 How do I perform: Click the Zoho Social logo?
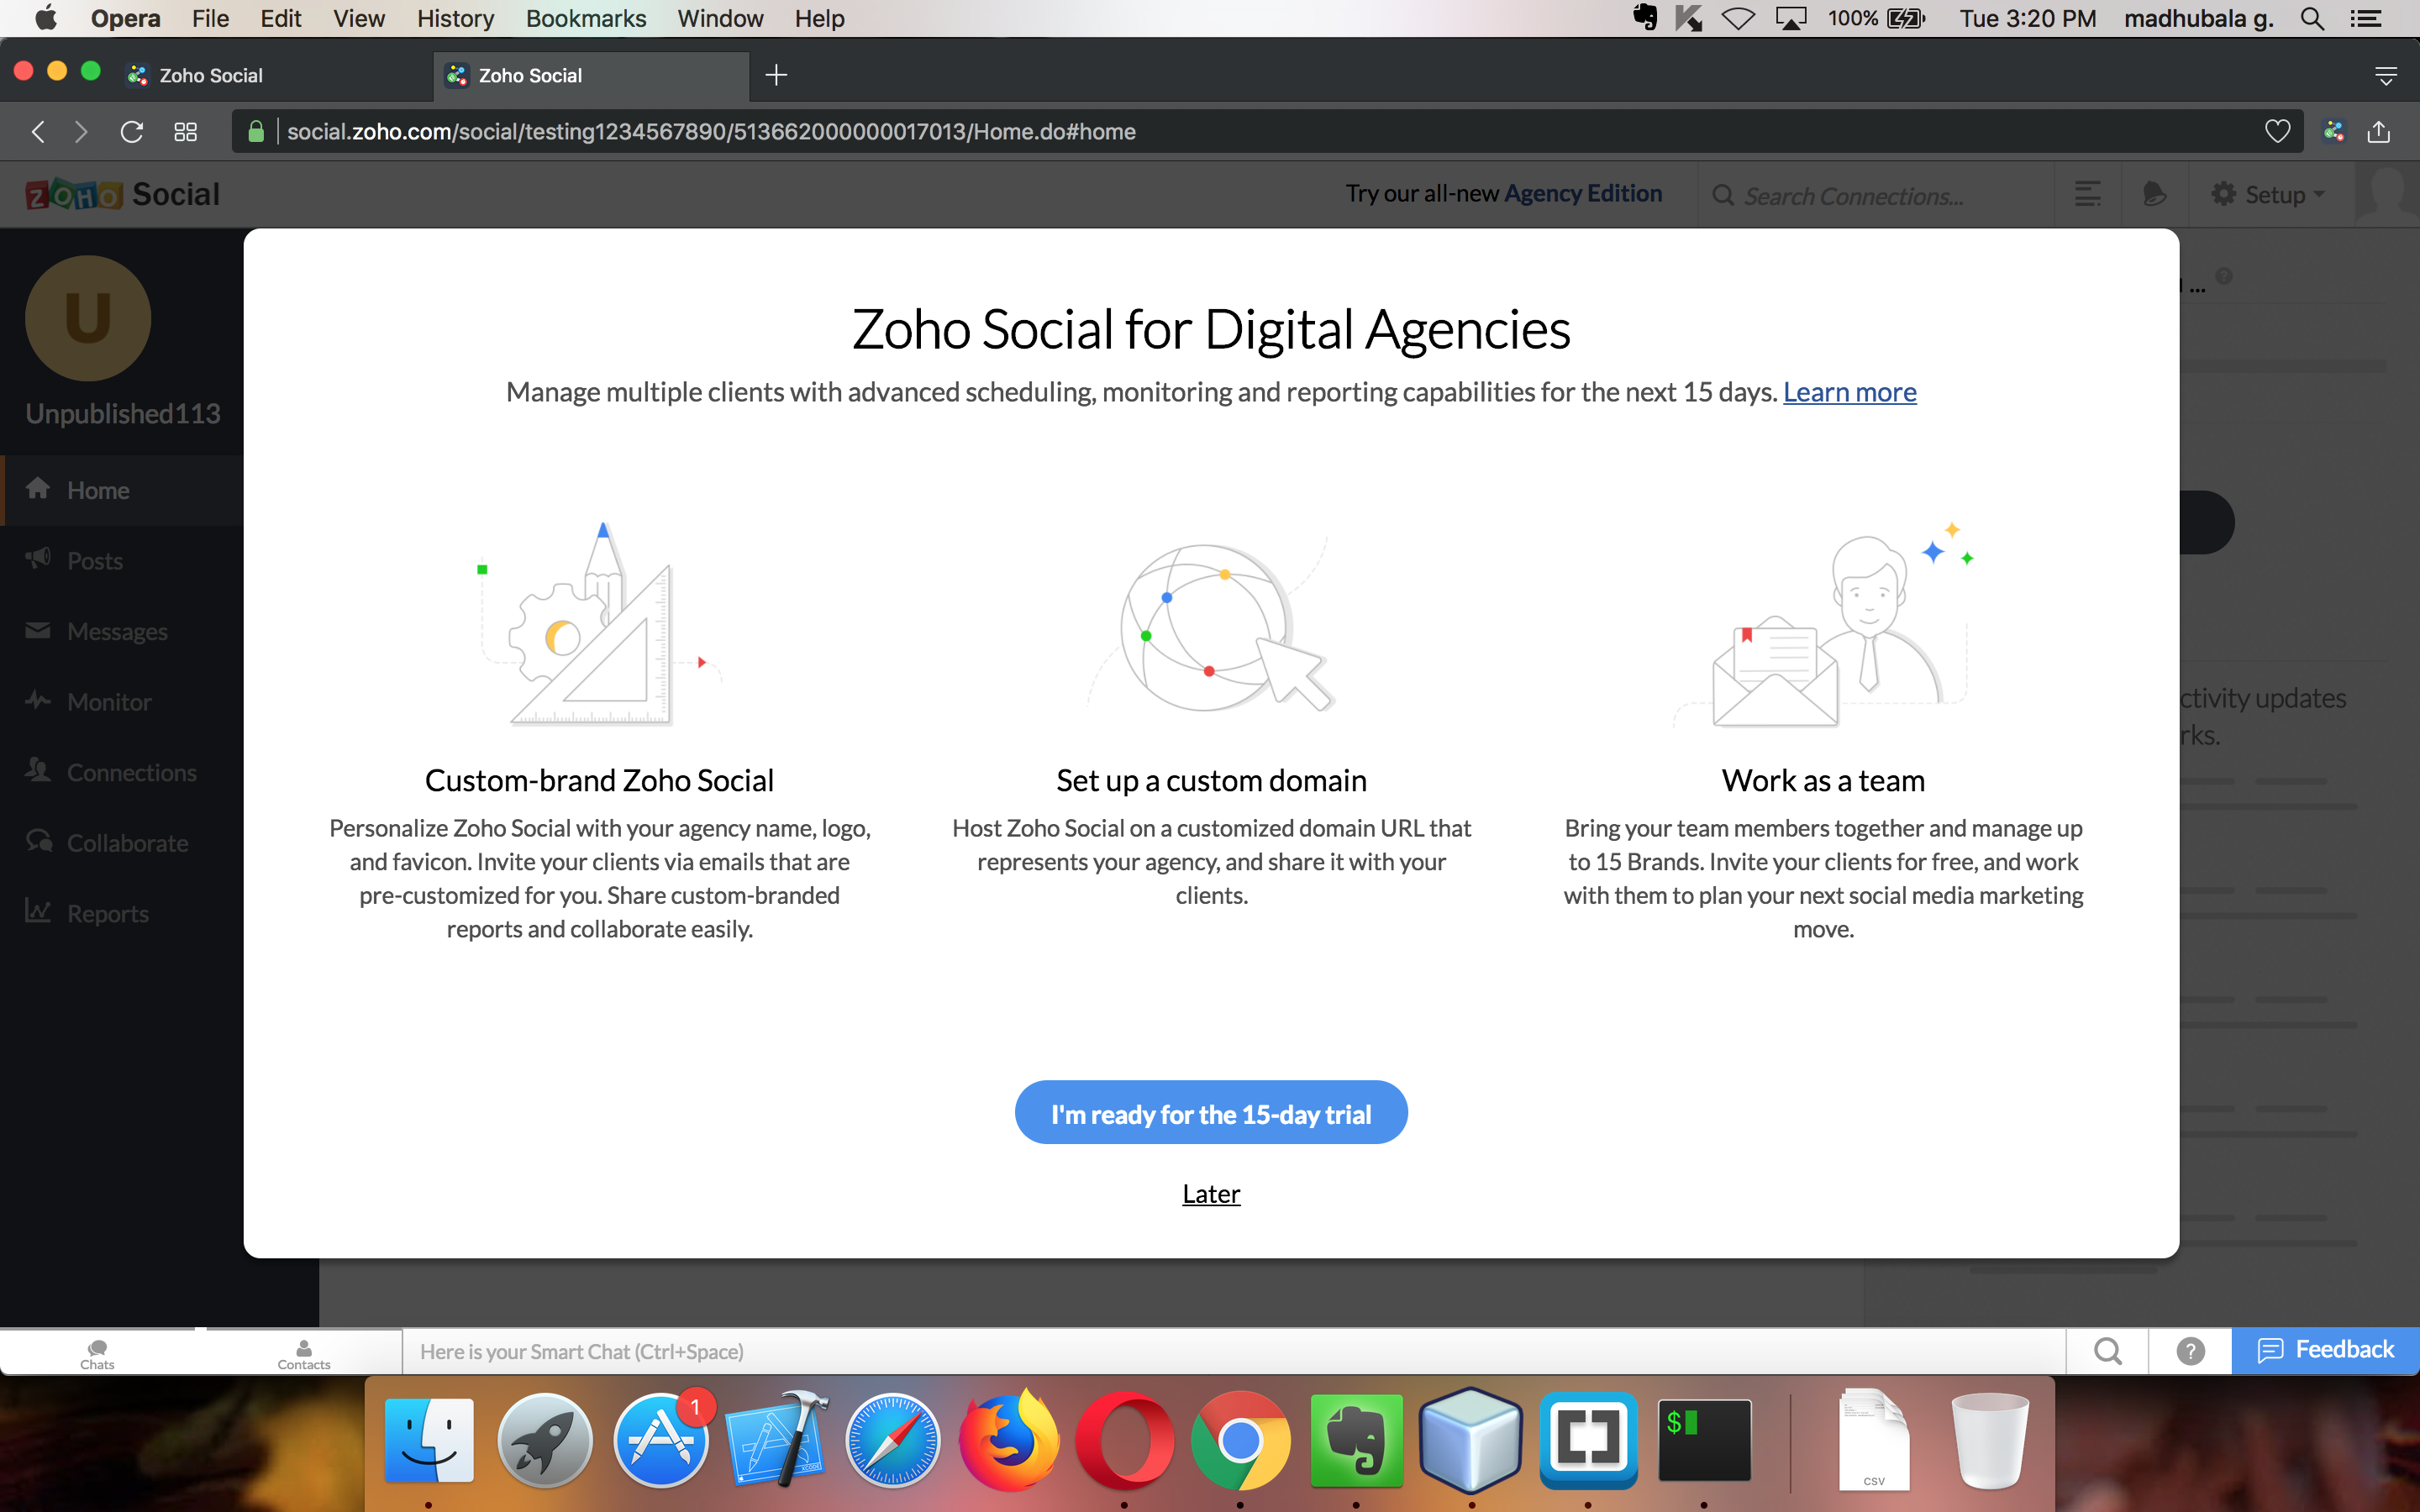point(122,194)
